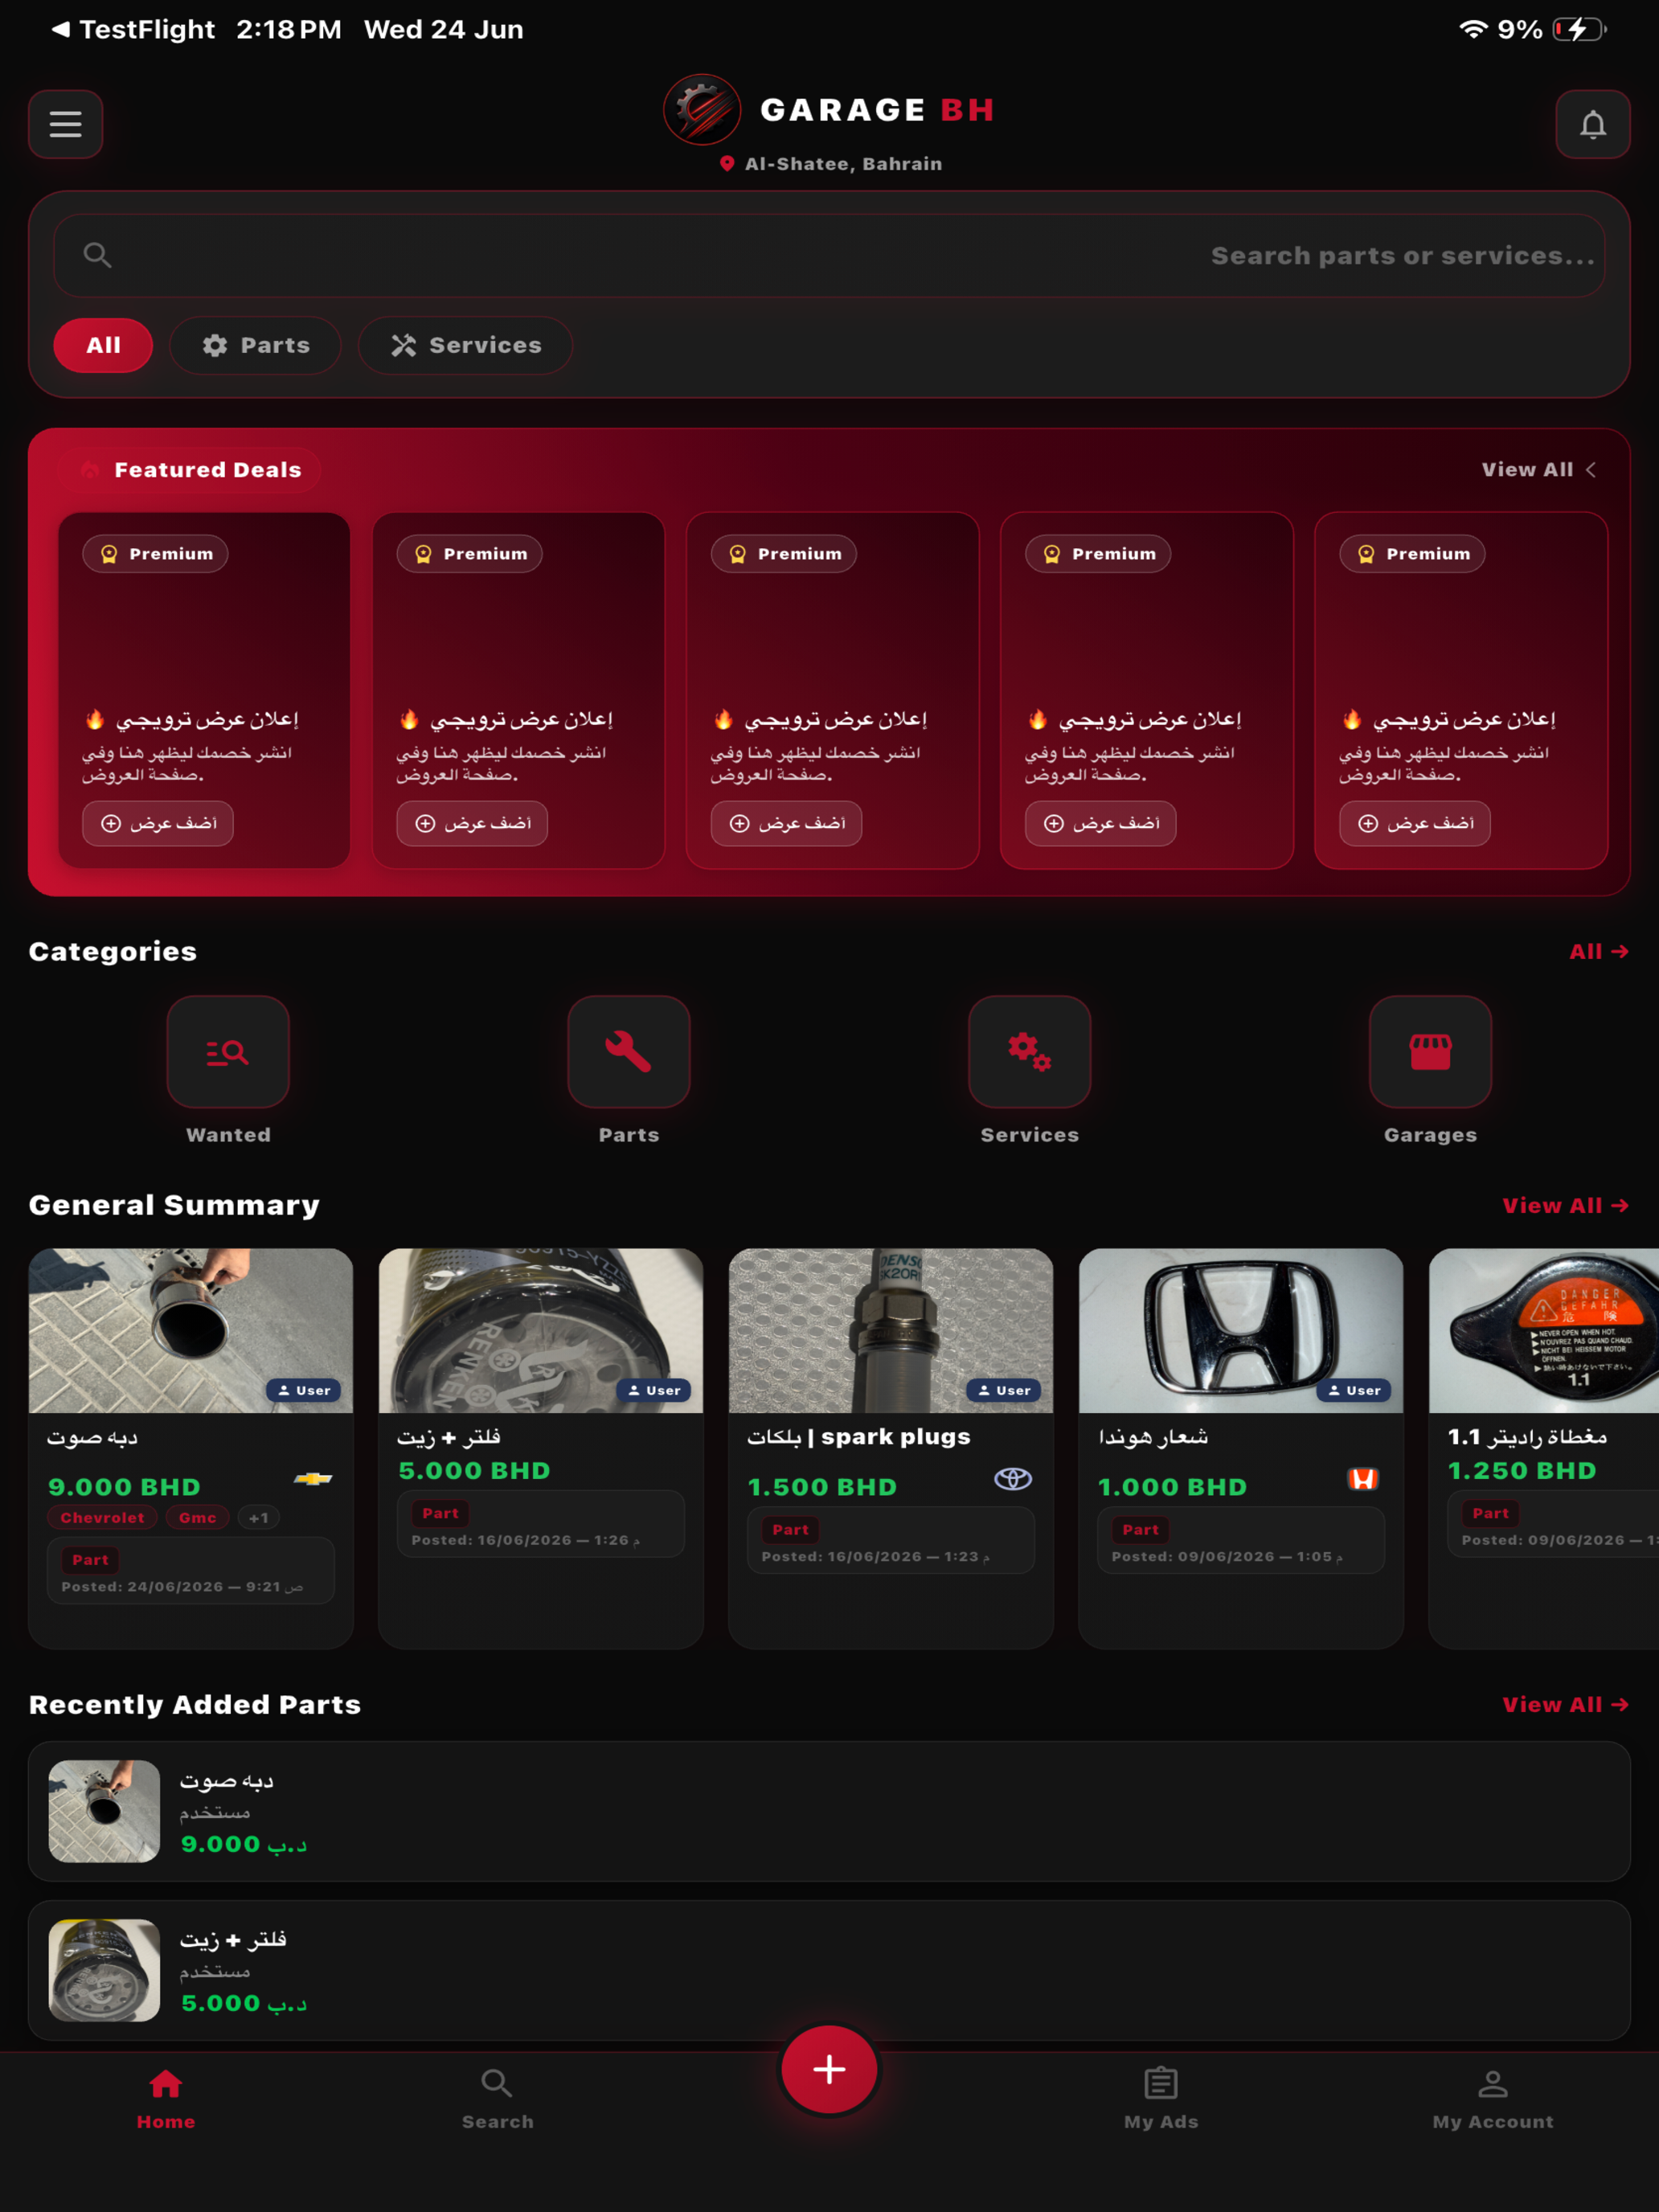1659x2212 pixels.
Task: Click أضف عرض button on second featured card
Action: tap(472, 823)
